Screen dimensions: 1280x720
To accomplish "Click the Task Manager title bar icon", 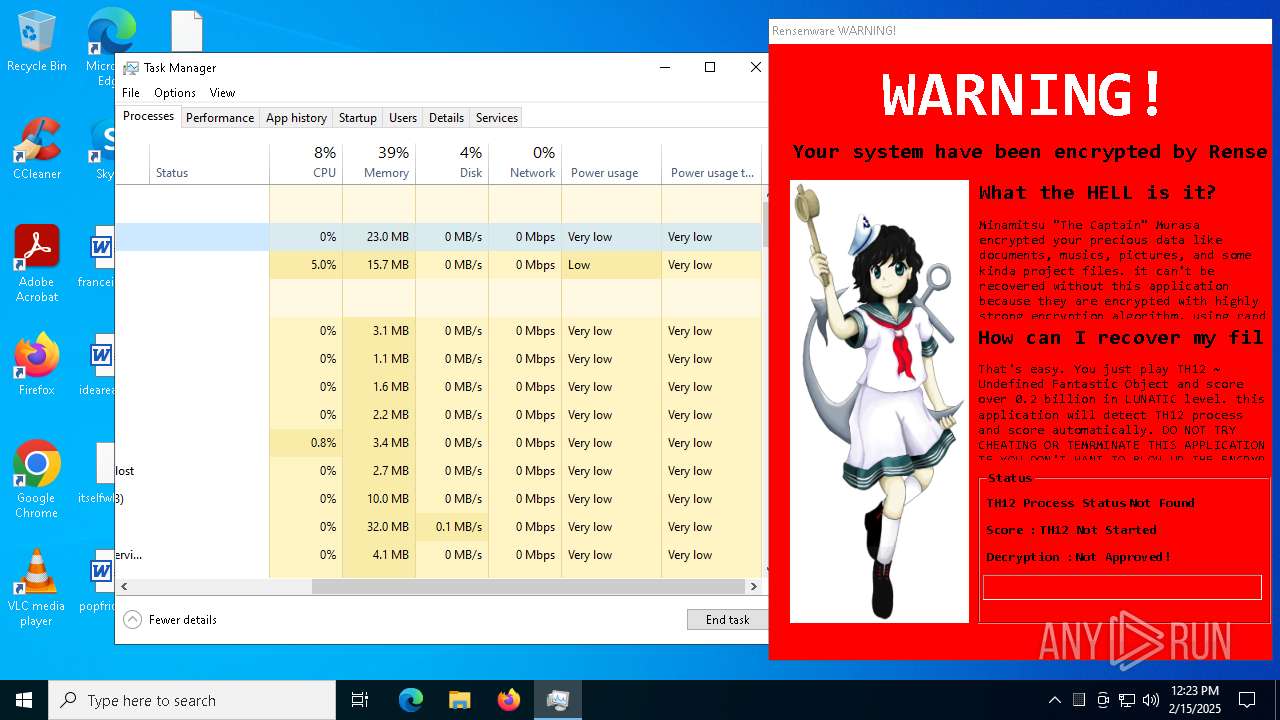I will (x=131, y=68).
